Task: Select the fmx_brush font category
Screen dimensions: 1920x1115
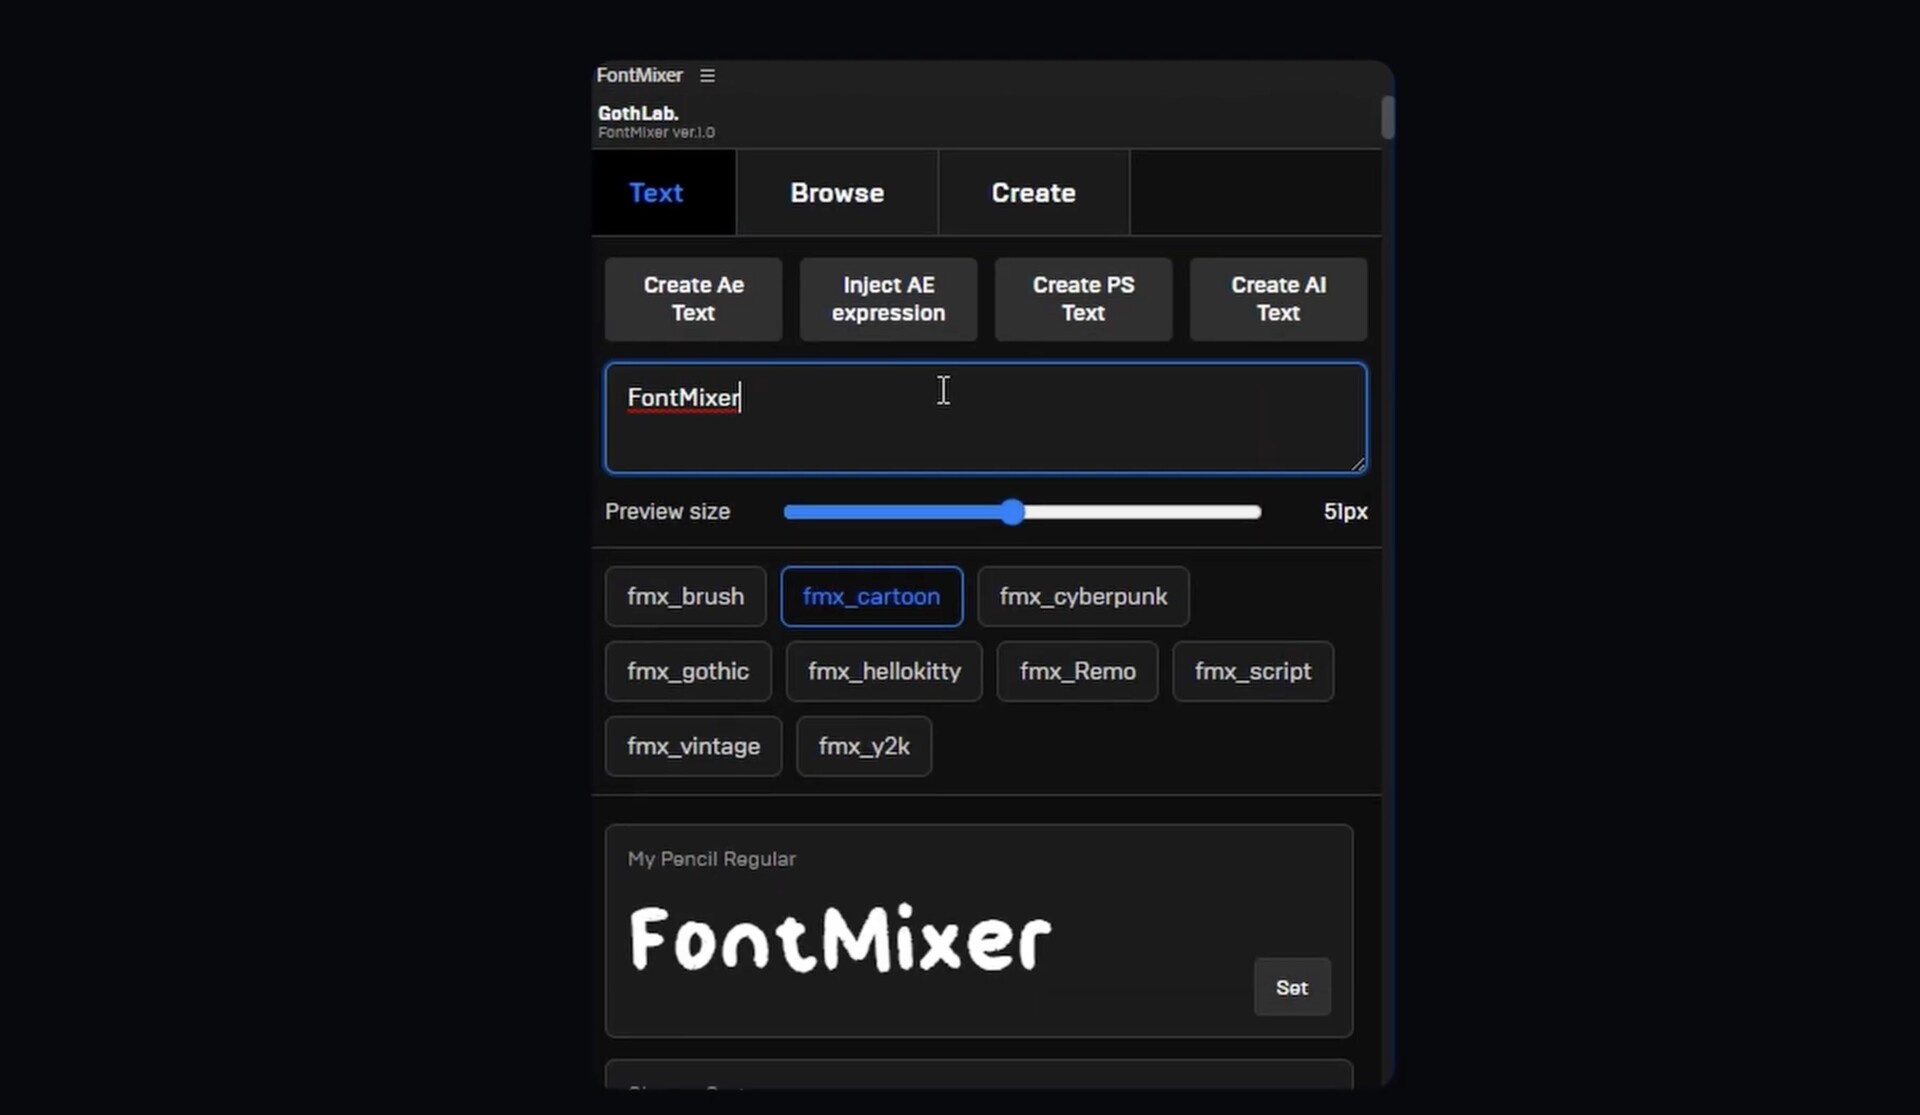Action: (685, 597)
